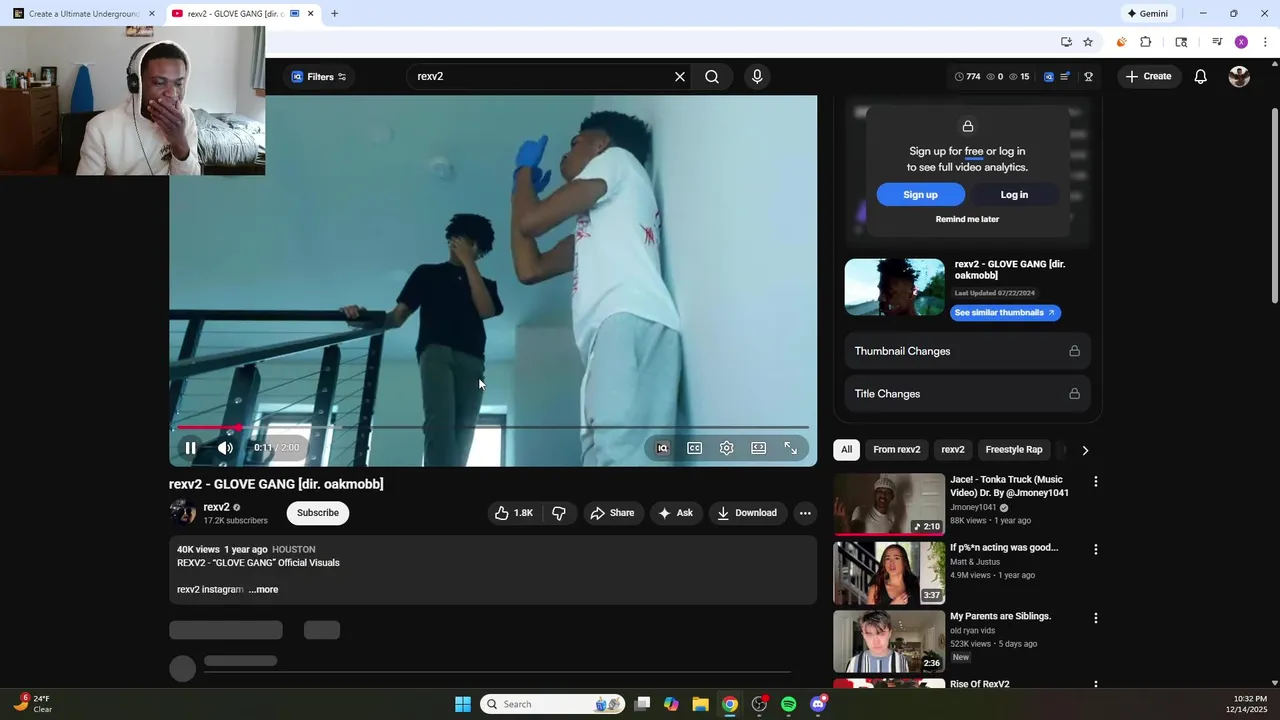The width and height of the screenshot is (1280, 720).
Task: Click the vidIQ eye stat 15
Action: pyautogui.click(x=1019, y=77)
